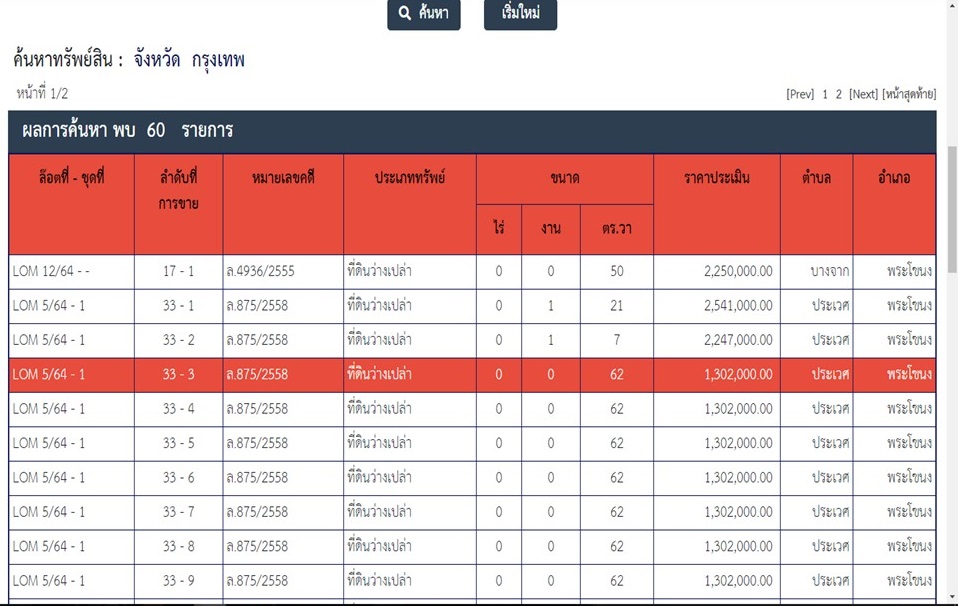Click the ตร.วา sub-column header
The width and height of the screenshot is (958, 606).
[616, 229]
